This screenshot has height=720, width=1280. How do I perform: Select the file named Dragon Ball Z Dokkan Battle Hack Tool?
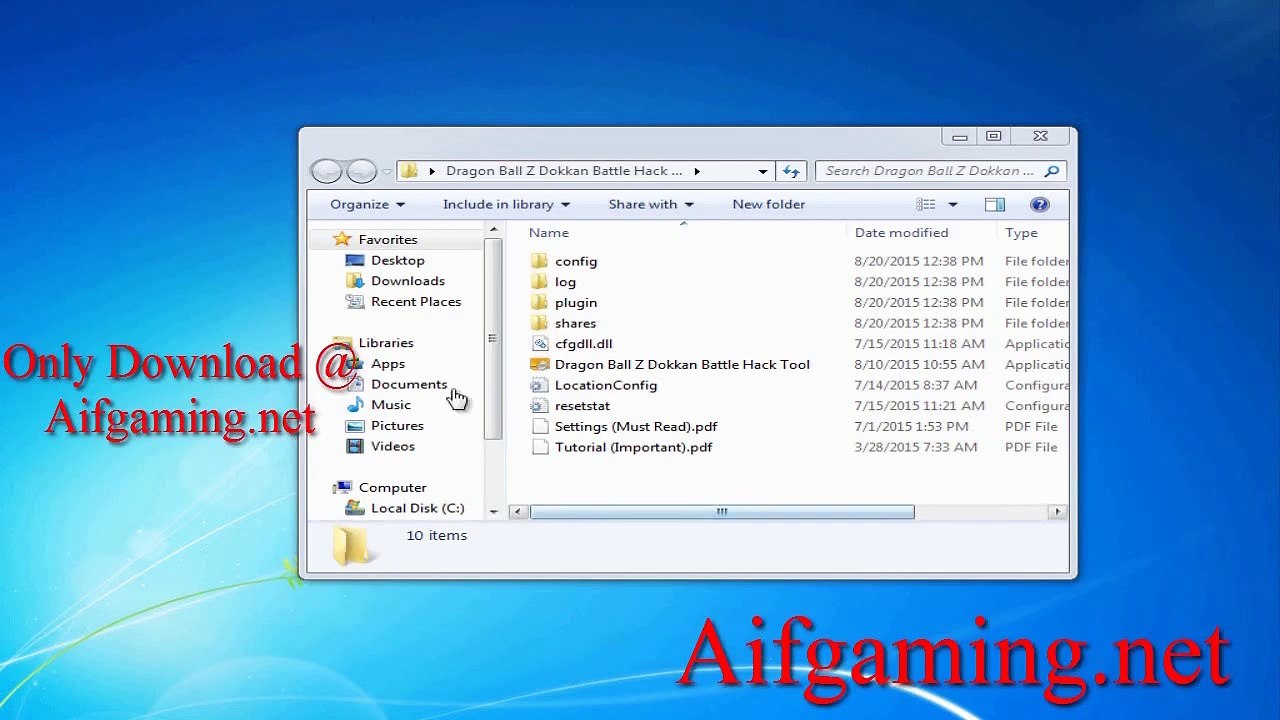coord(682,364)
